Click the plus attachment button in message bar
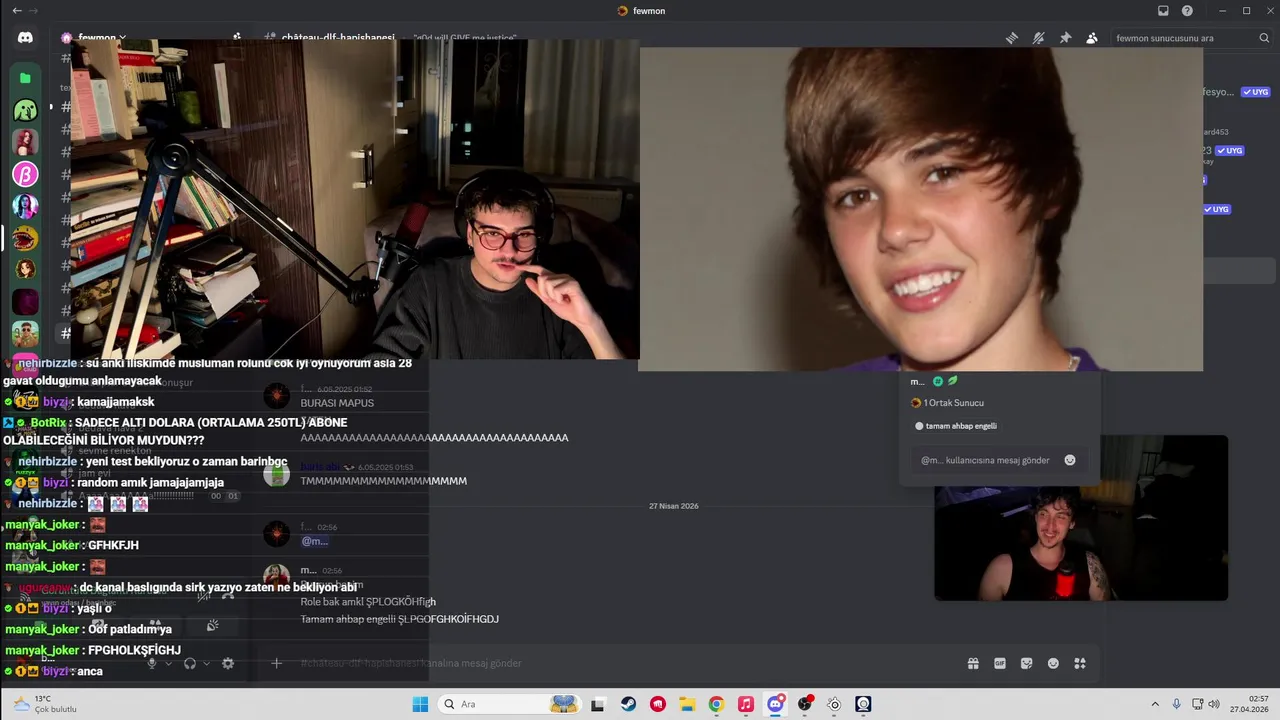Image resolution: width=1280 pixels, height=720 pixels. [x=277, y=663]
